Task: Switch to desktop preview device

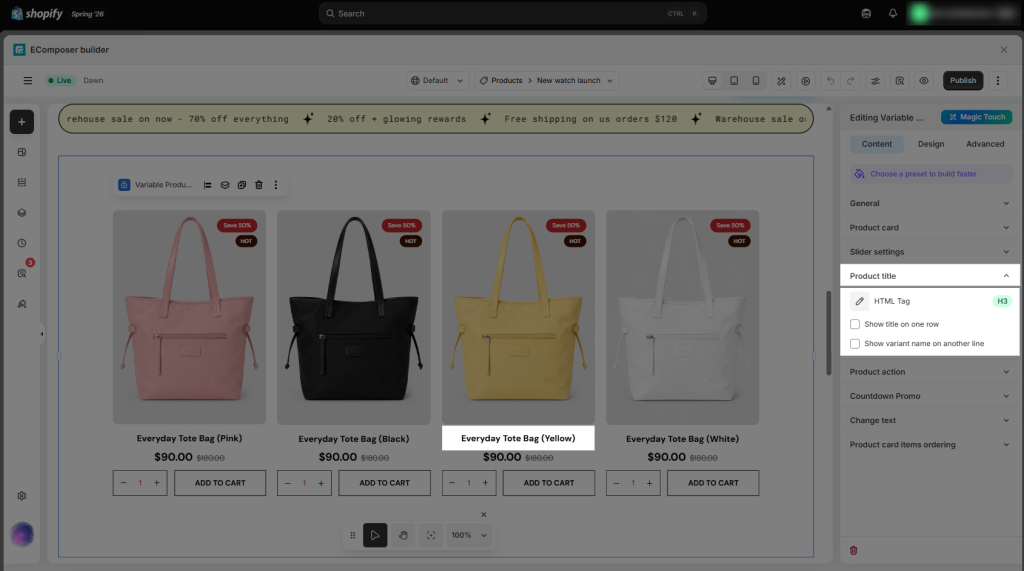Action: pos(712,80)
